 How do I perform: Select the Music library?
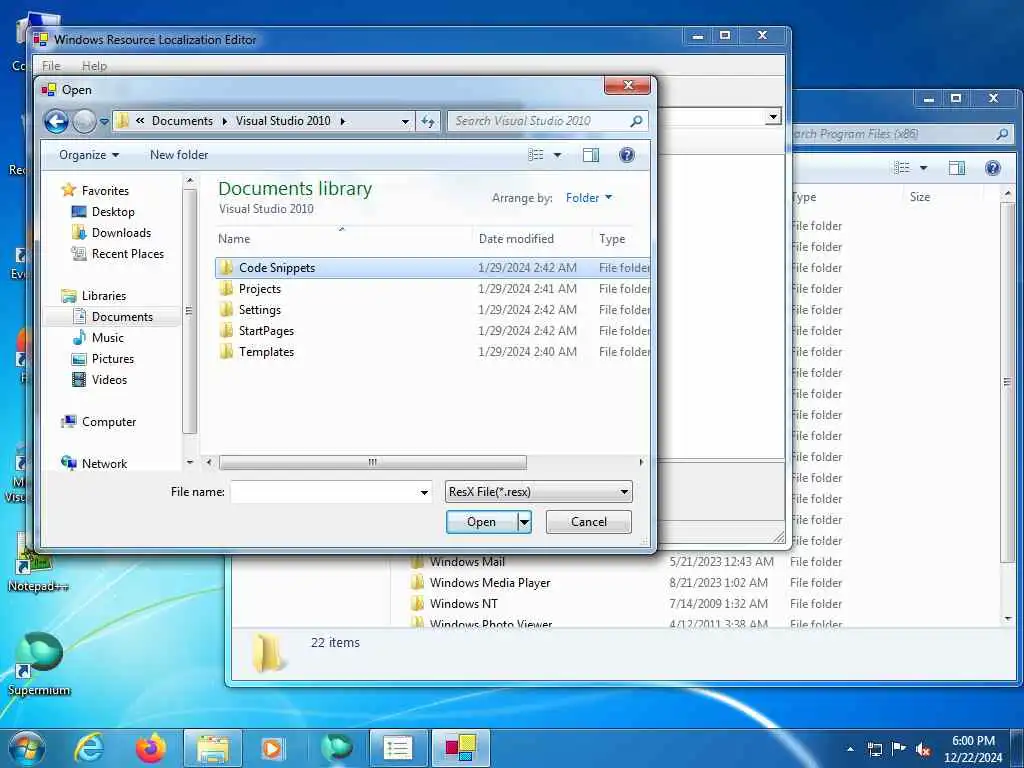click(107, 338)
